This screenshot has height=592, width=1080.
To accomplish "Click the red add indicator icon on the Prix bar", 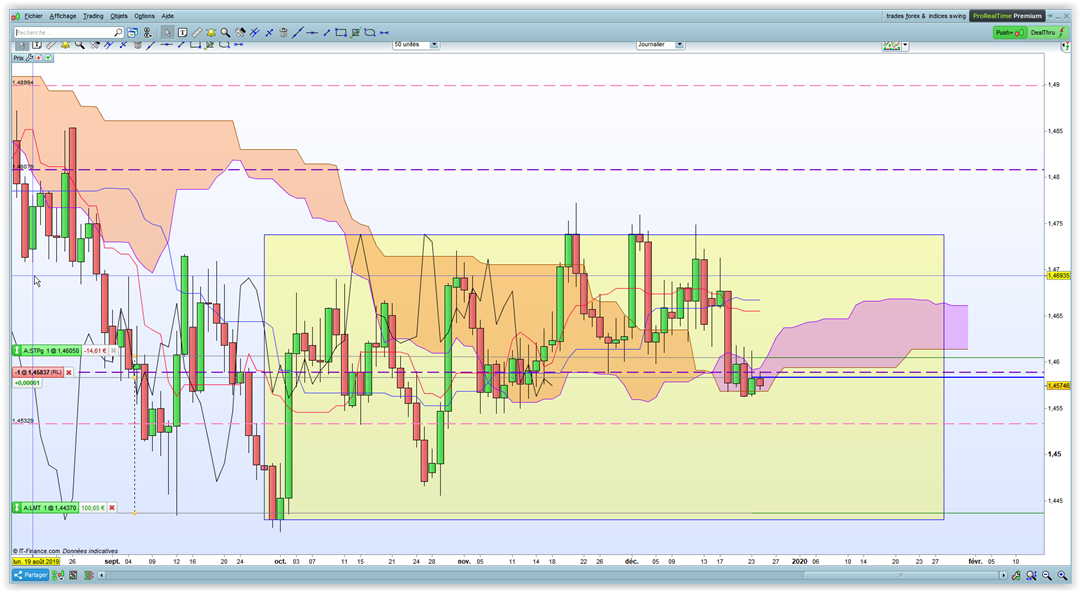I will point(39,58).
